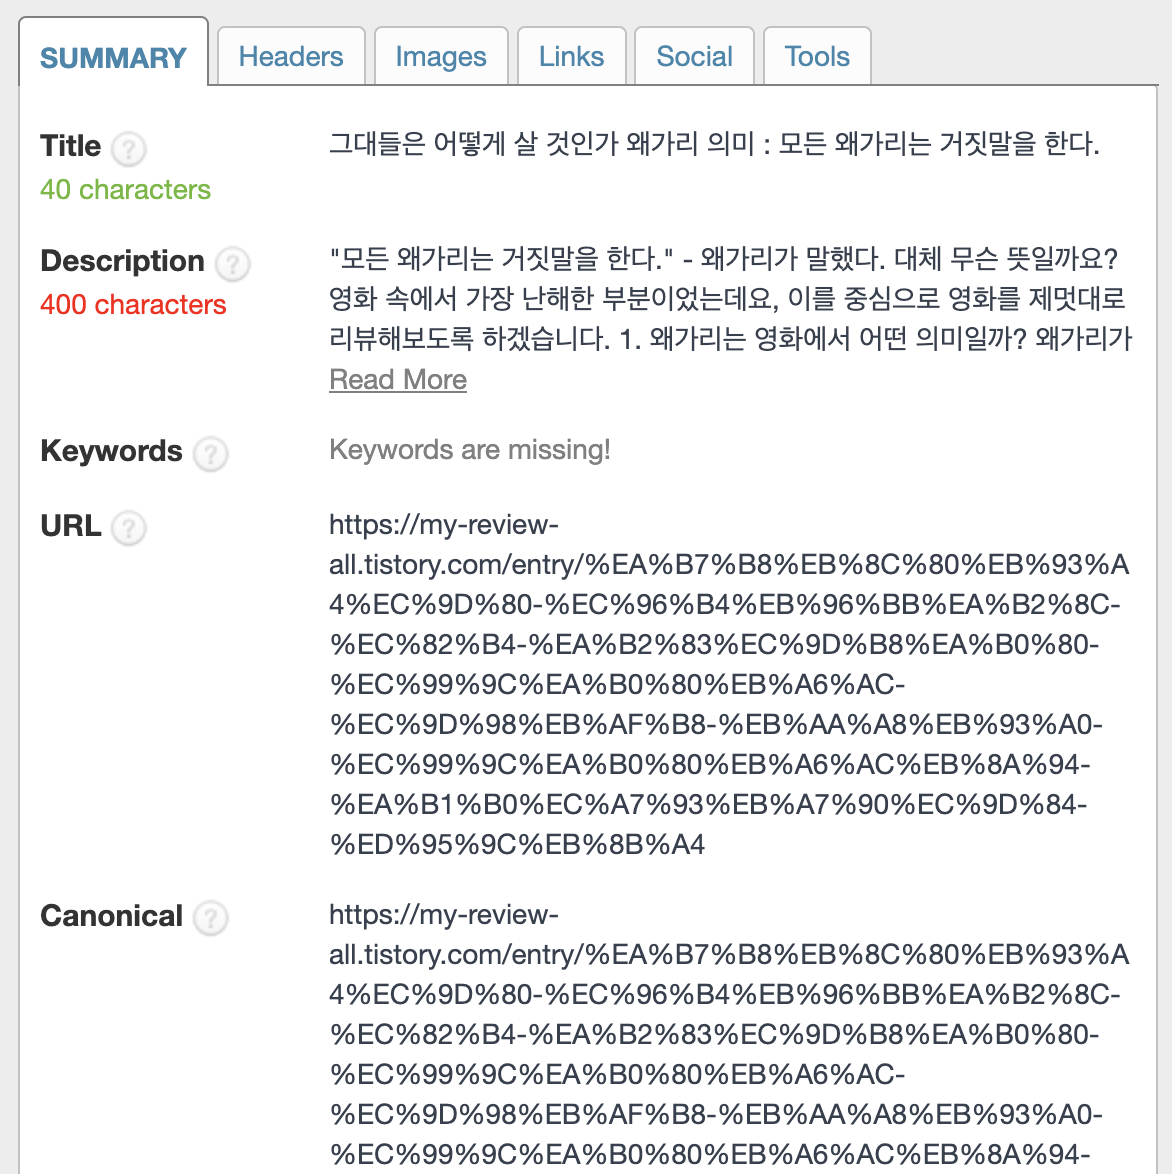Click the green 40 characters count

tap(124, 190)
